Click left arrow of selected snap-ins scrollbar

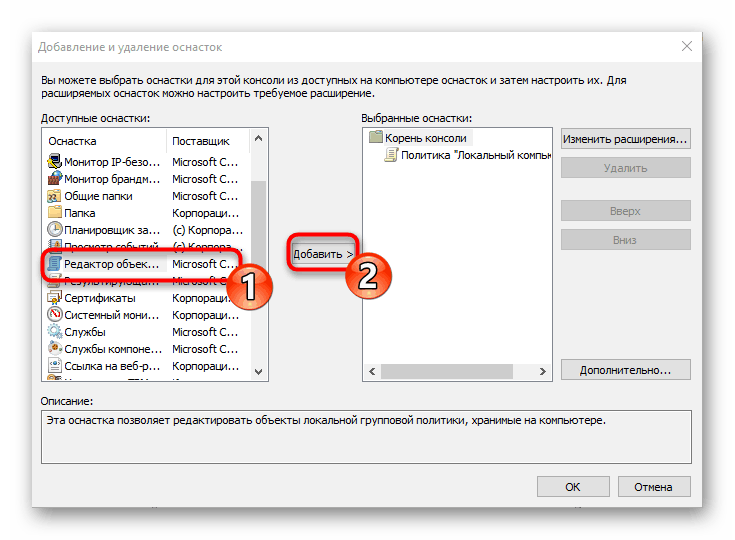tap(372, 371)
